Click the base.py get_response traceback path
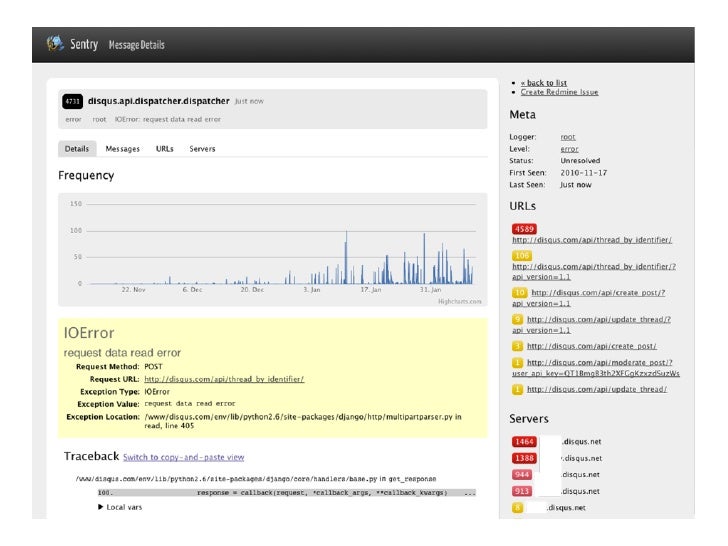 tap(256, 479)
